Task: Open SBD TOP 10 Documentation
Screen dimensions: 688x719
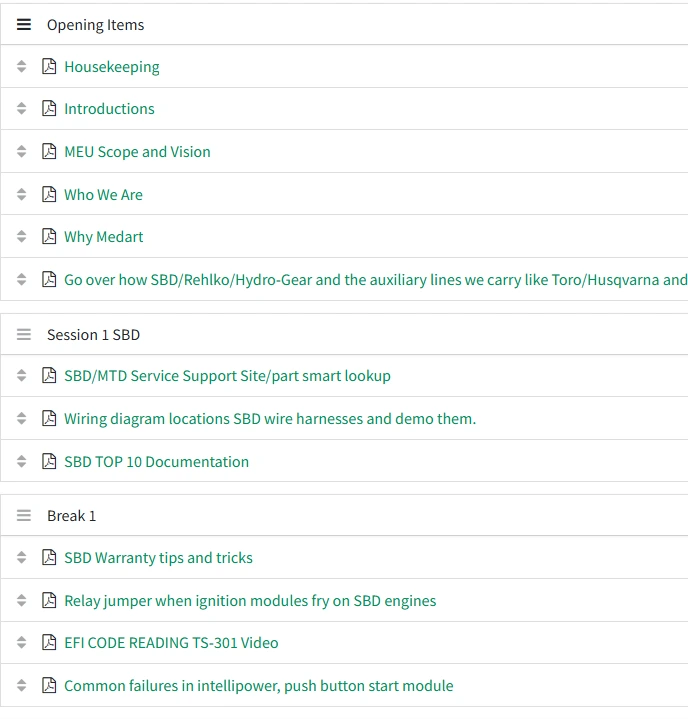Action: [156, 462]
